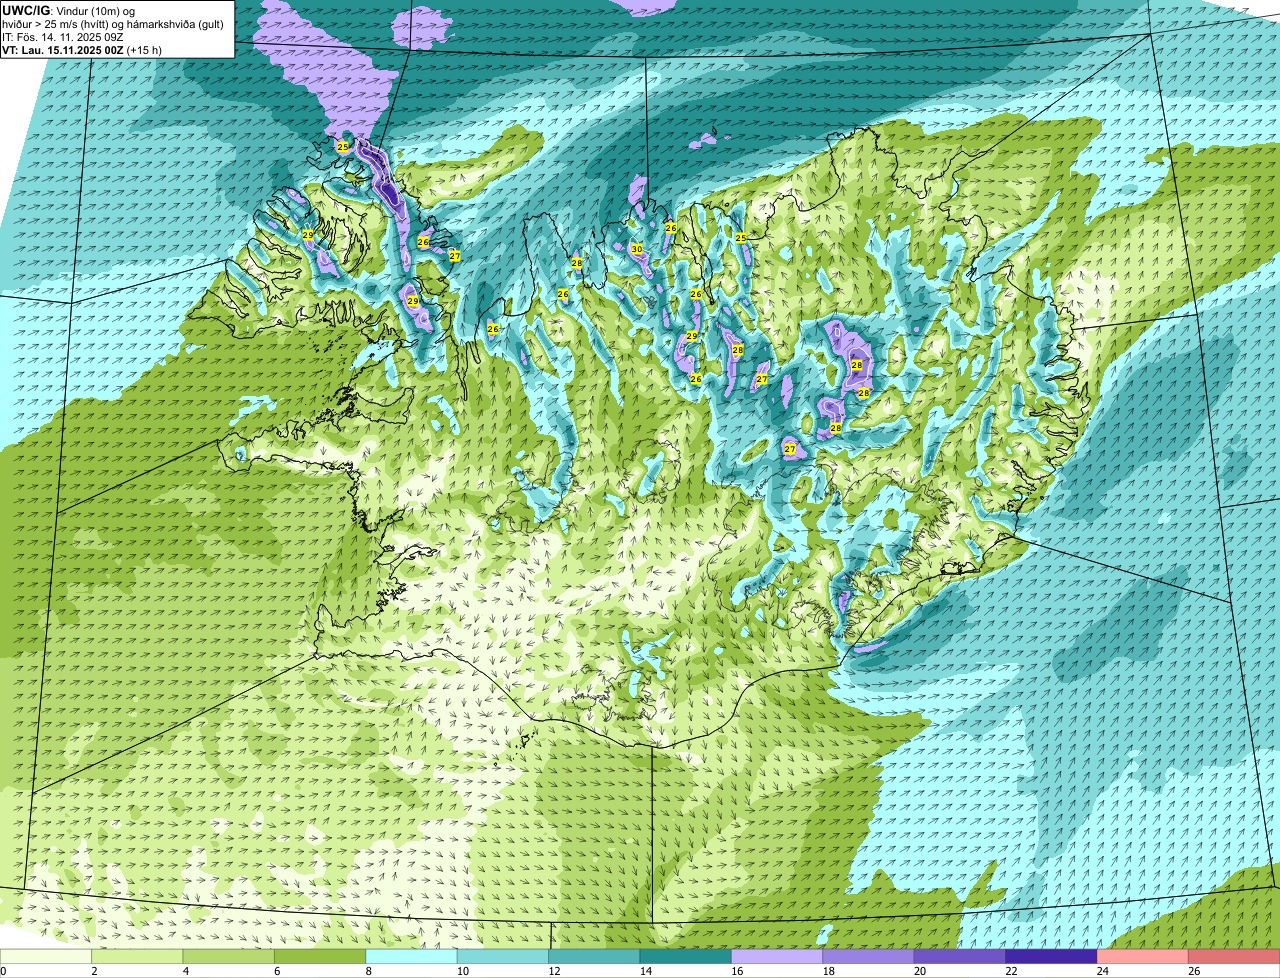Click the legend scale label "26" in the color bar
The image size is (1280, 978).
[1194, 970]
